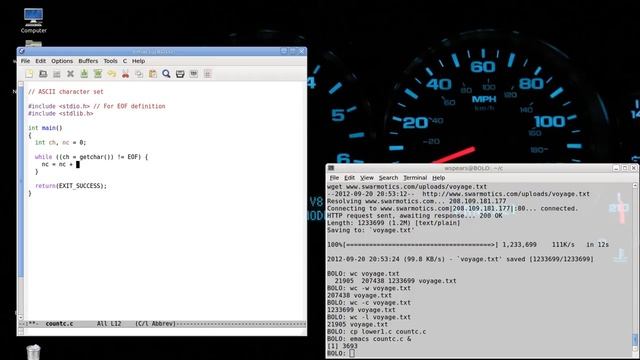Open the Emacs Help menu

pos(138,61)
